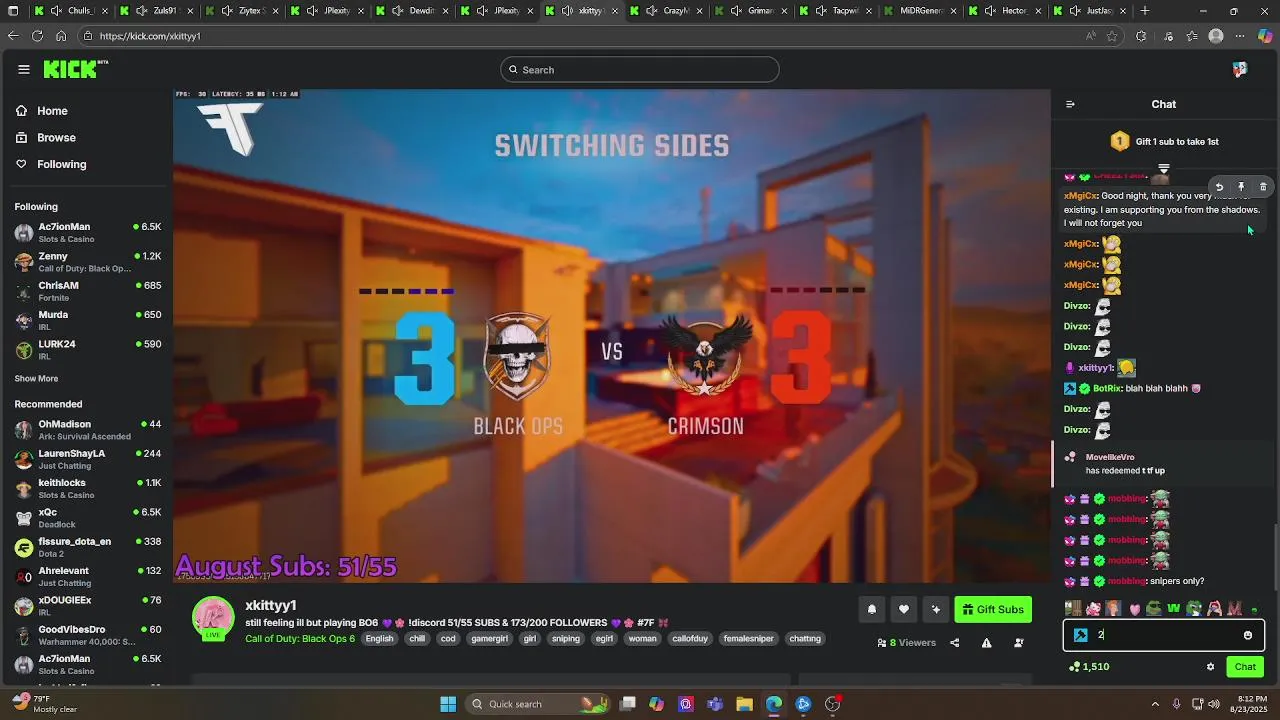Click the search magnifier icon
This screenshot has height=720, width=1280.
(513, 70)
